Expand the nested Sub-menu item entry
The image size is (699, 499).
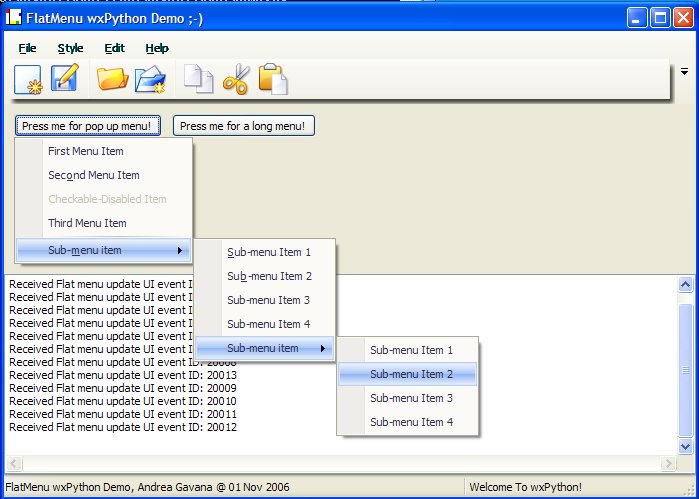pyautogui.click(x=265, y=348)
